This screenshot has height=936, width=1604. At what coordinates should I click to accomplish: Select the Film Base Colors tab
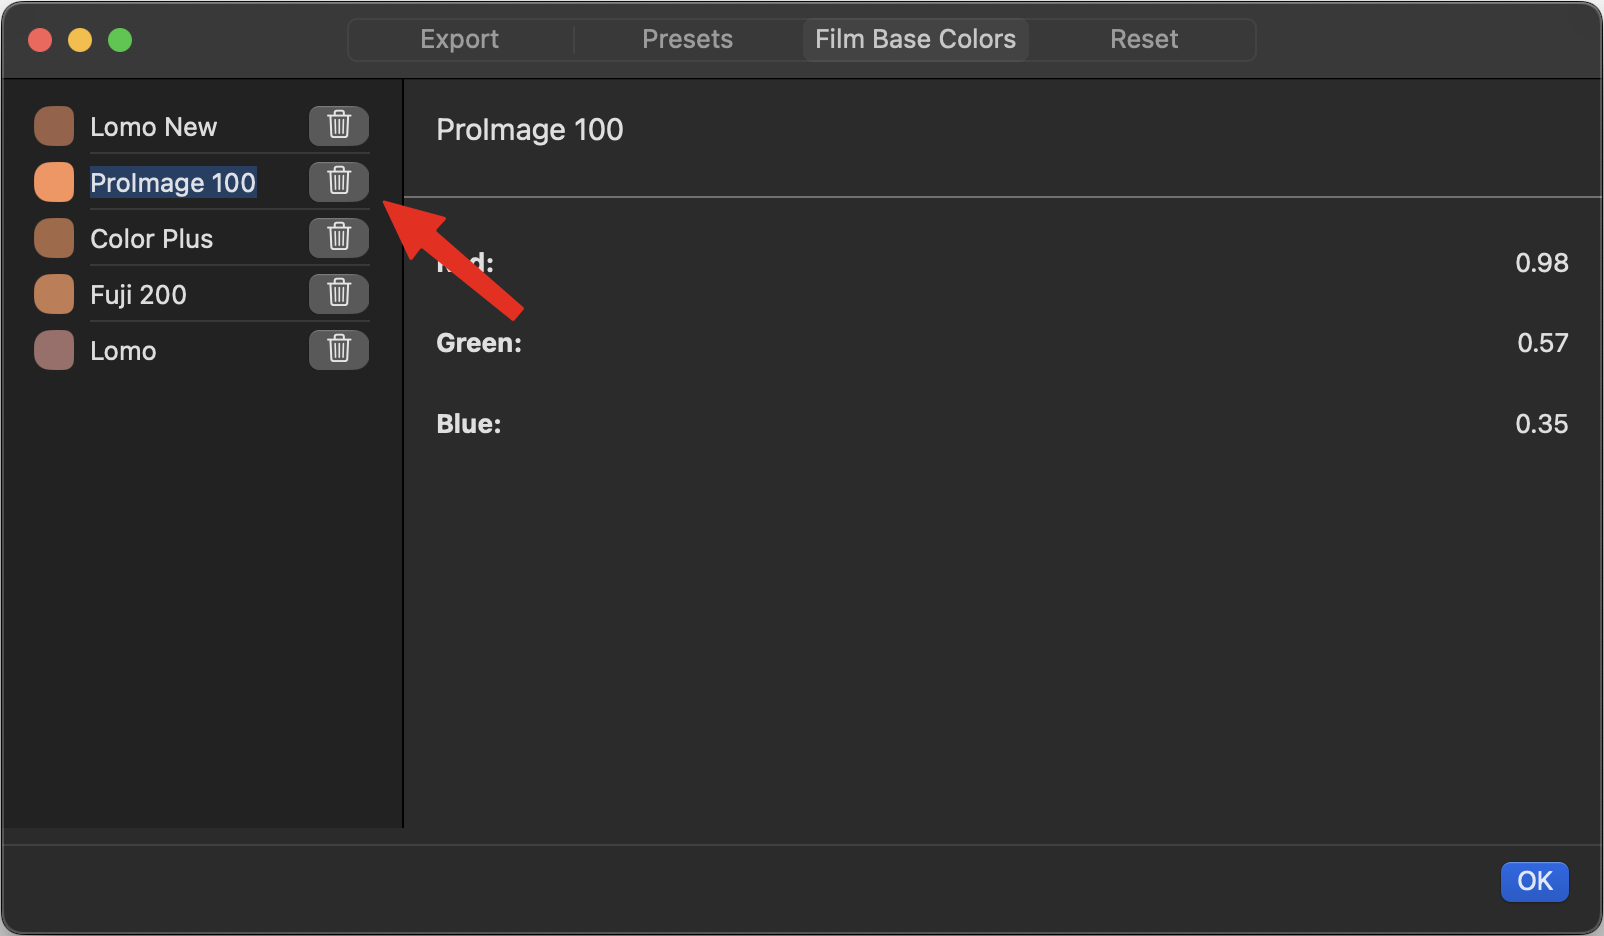coord(915,39)
